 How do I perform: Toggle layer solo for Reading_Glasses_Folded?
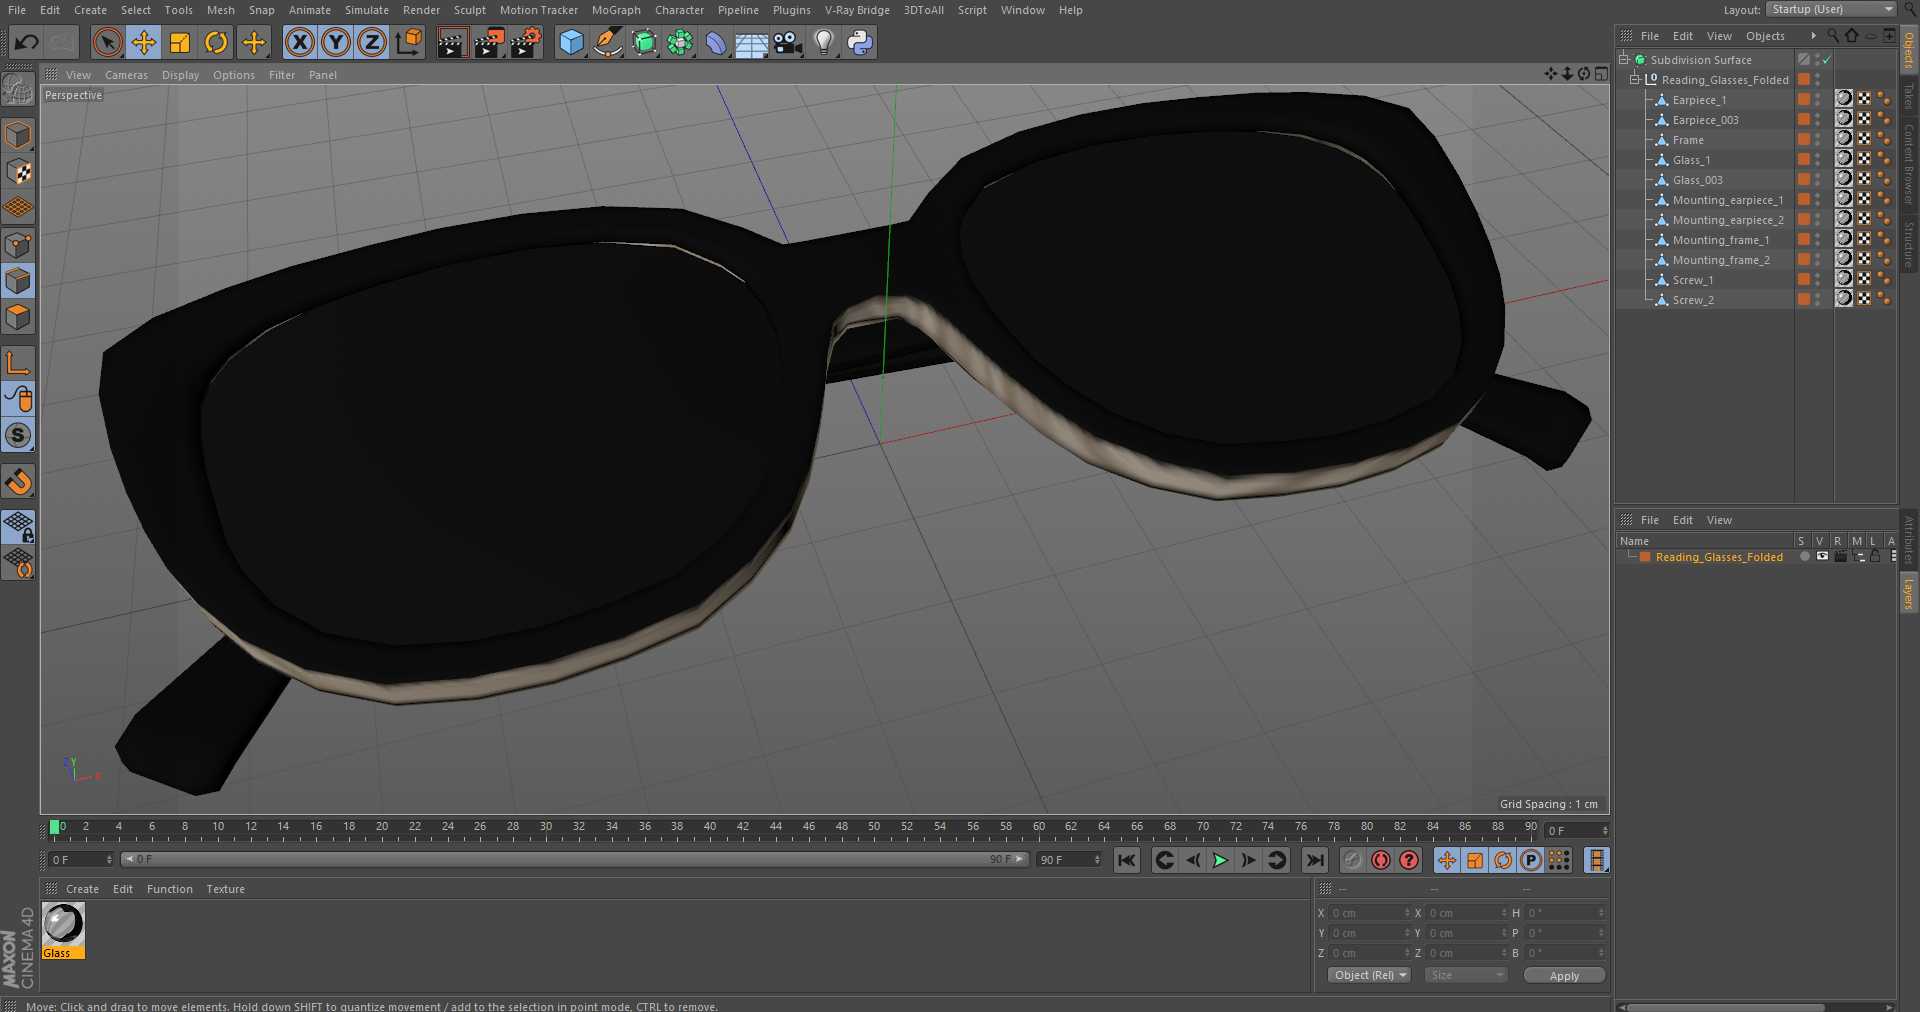(x=1804, y=557)
